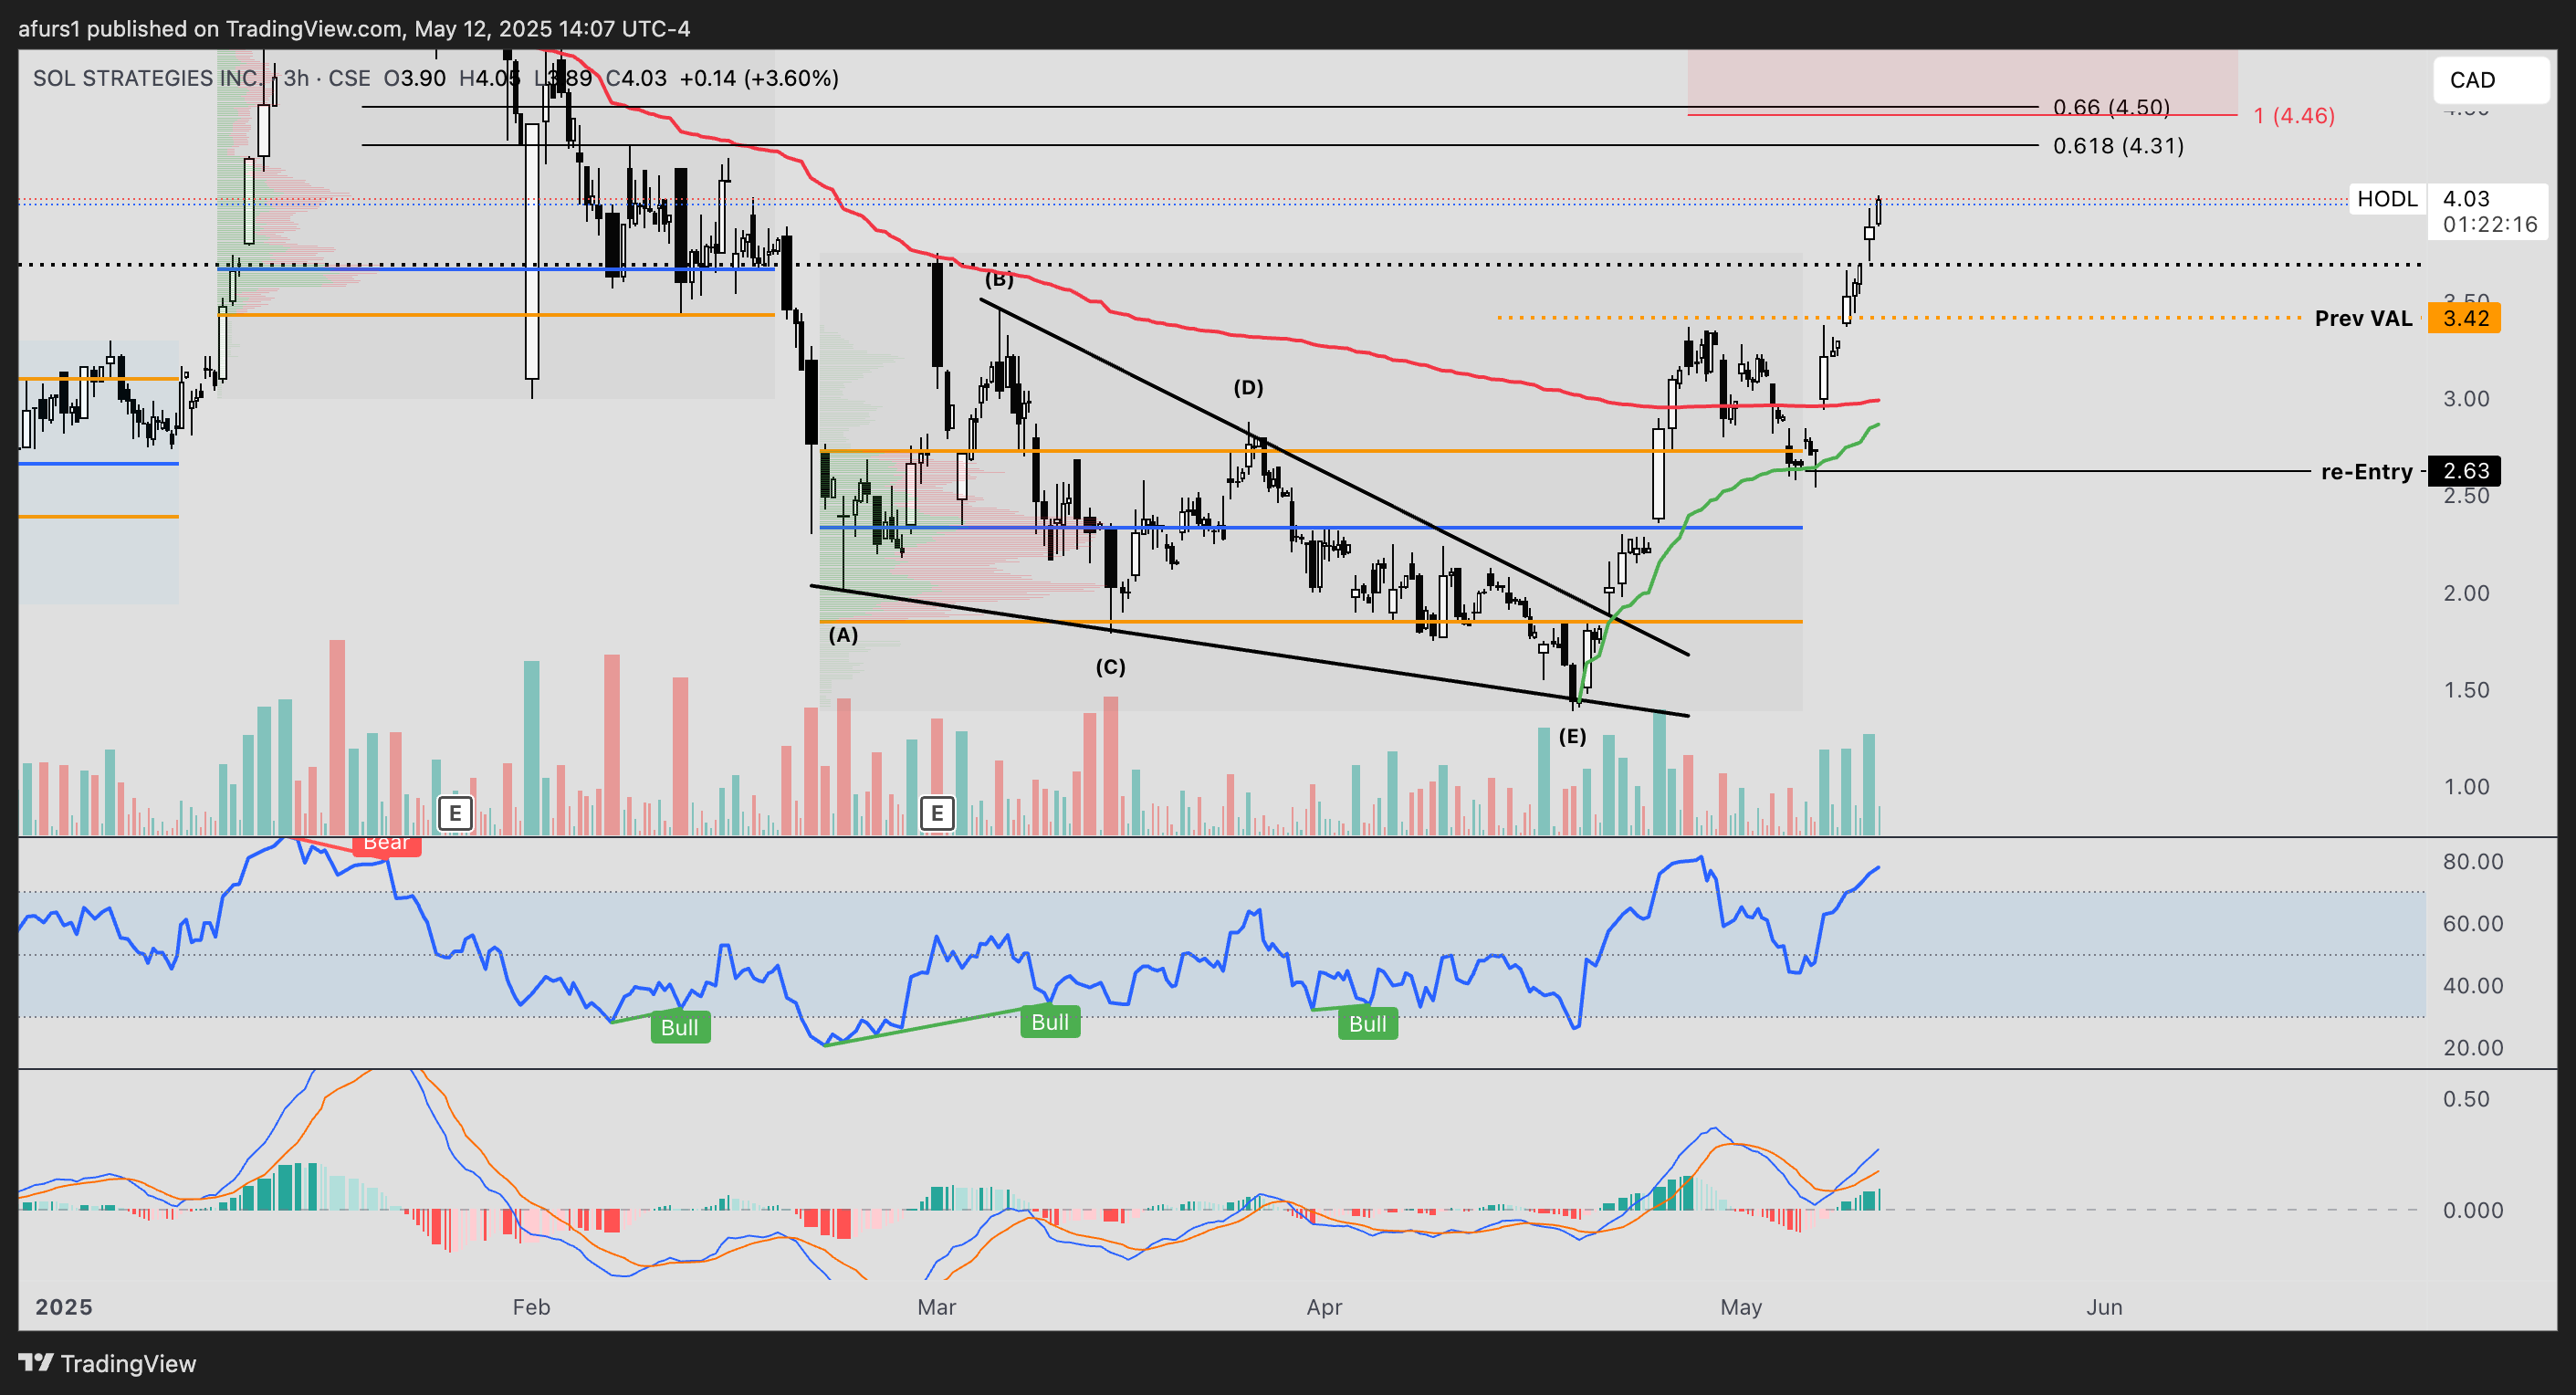Click the Jun label on time axis
This screenshot has width=2576, height=1395.
(x=2104, y=1307)
